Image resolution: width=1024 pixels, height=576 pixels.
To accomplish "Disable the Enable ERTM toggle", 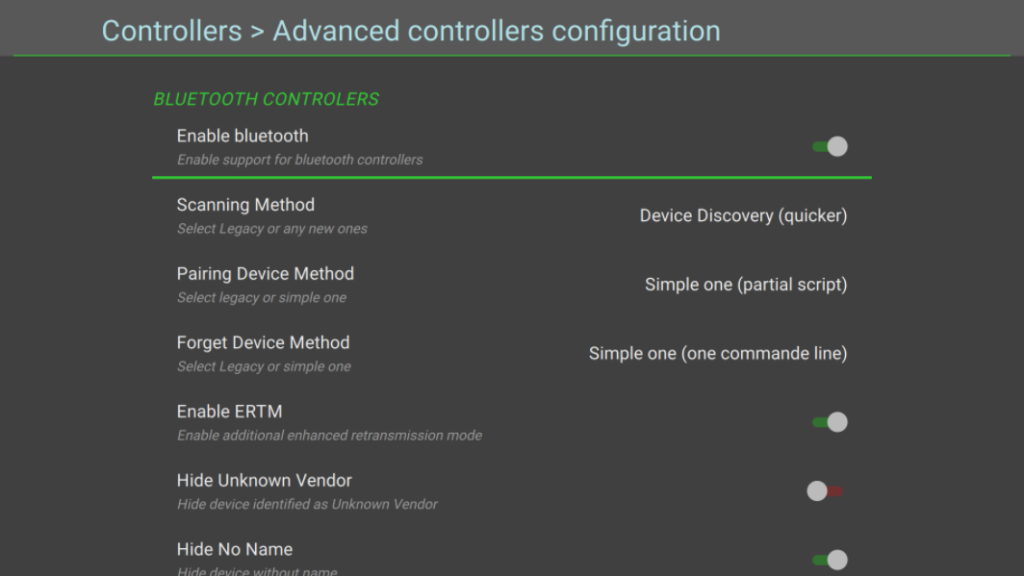I will point(829,422).
